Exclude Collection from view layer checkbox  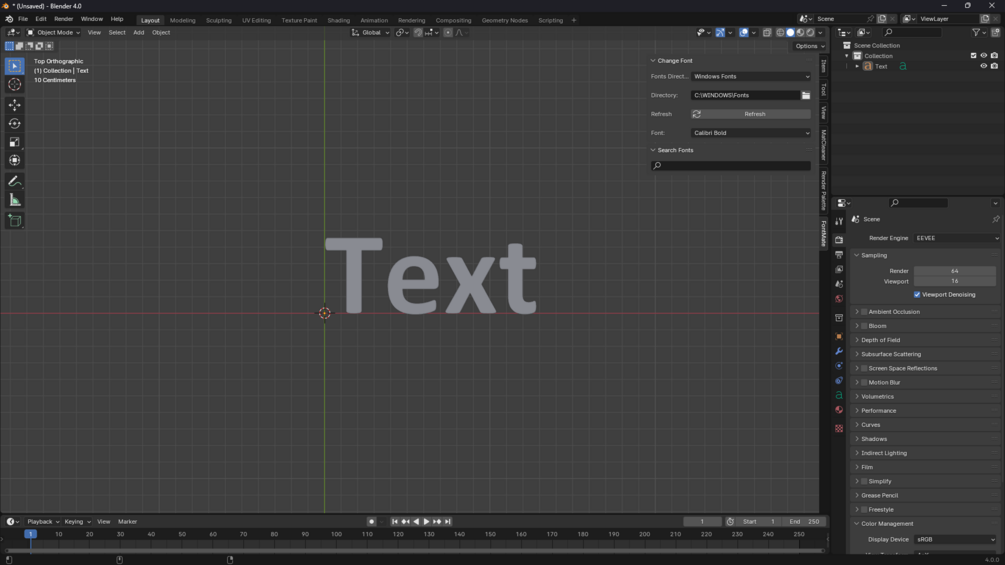(x=974, y=56)
